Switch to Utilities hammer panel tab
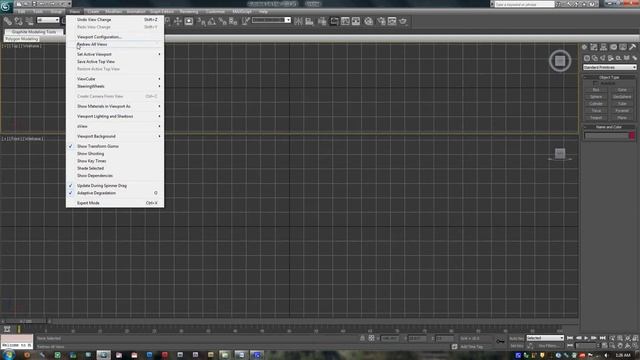The image size is (640, 360). tap(632, 47)
